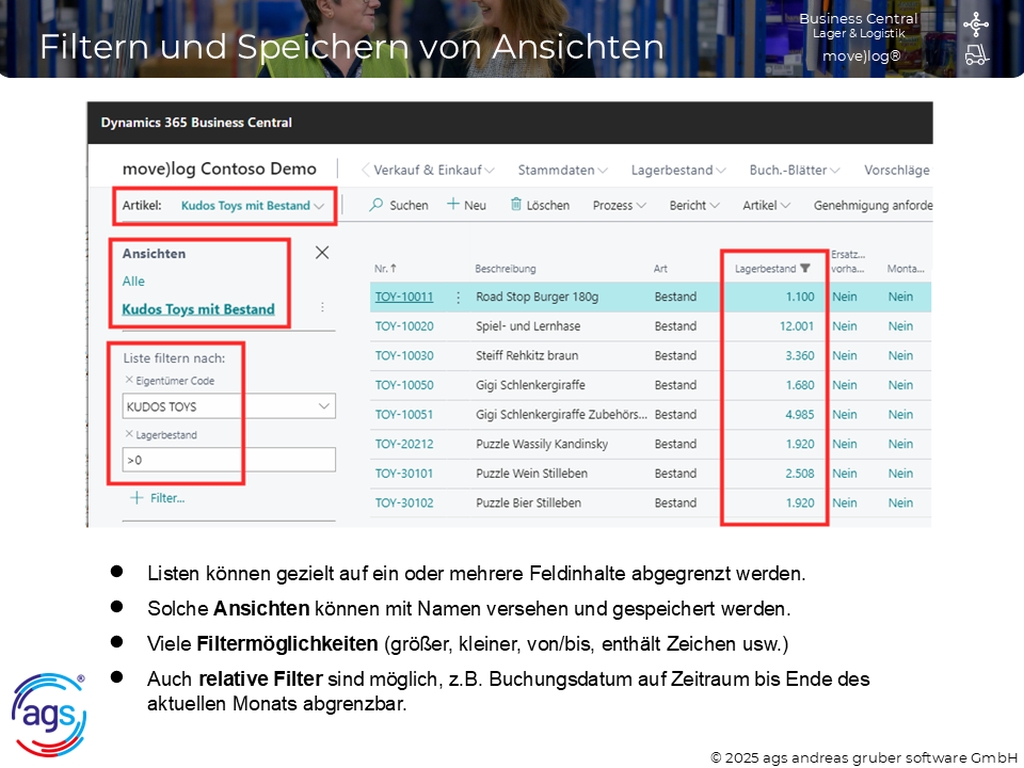Open the three-dot menu beside Kudos Toys mit Bestand view
Screen dimensions: 1024x768
[322, 307]
